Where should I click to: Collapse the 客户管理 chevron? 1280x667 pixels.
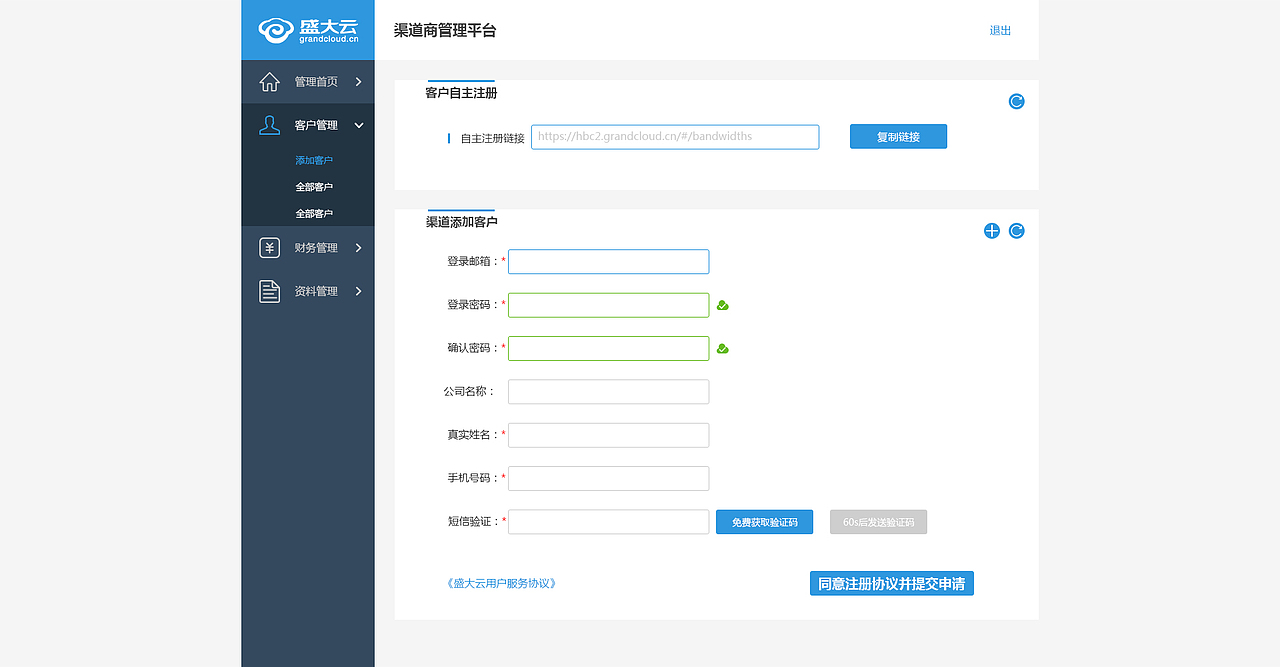358,125
